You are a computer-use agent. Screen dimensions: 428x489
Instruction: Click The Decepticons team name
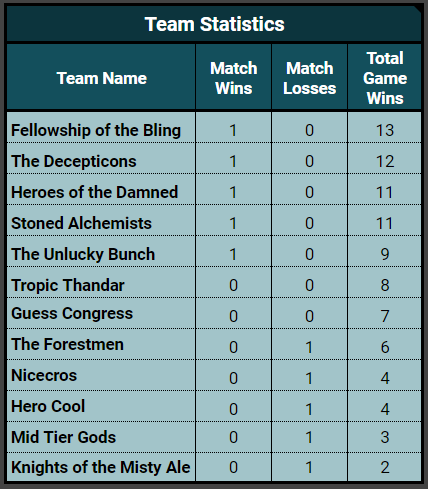(x=74, y=161)
